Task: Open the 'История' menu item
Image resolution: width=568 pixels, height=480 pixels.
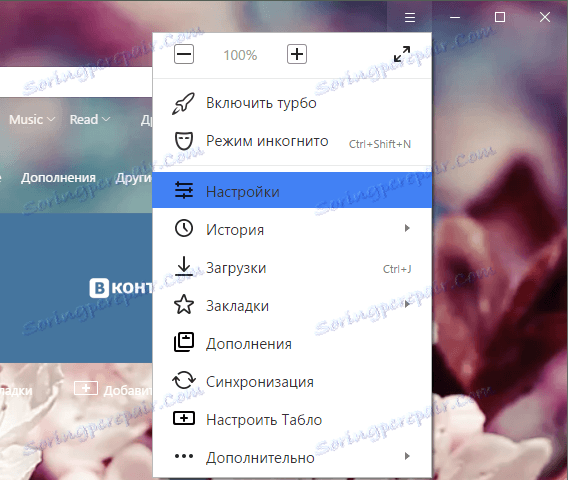Action: point(292,229)
